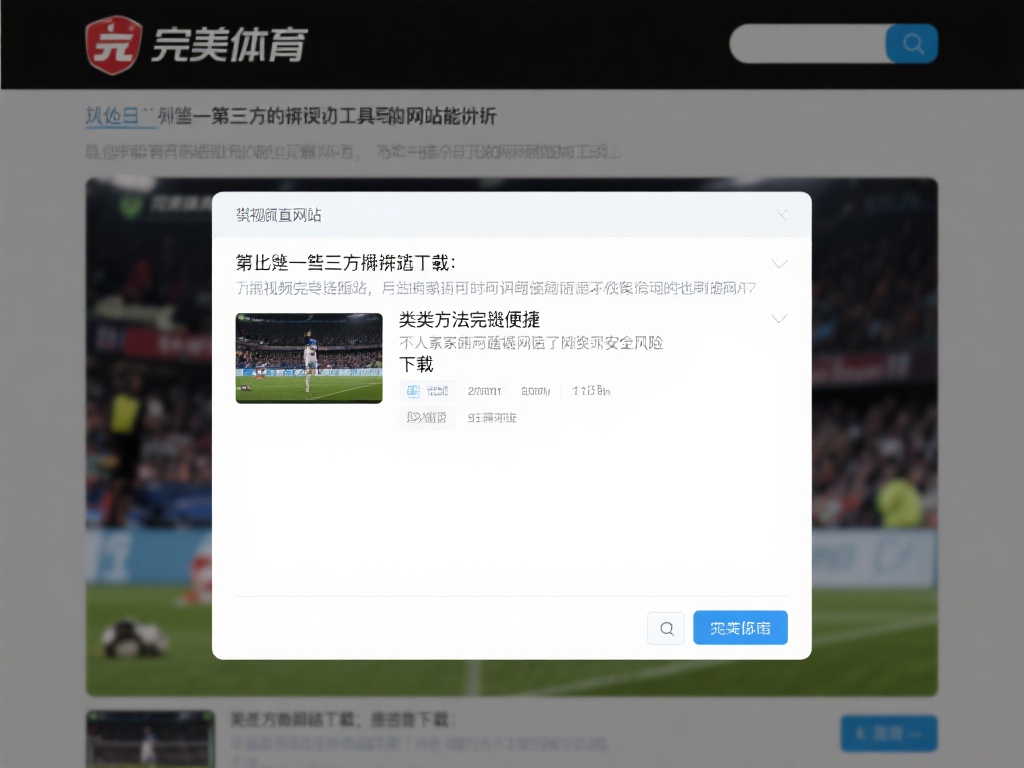Click the second tag chip below metadata row
The width and height of the screenshot is (1024, 768).
click(x=492, y=418)
